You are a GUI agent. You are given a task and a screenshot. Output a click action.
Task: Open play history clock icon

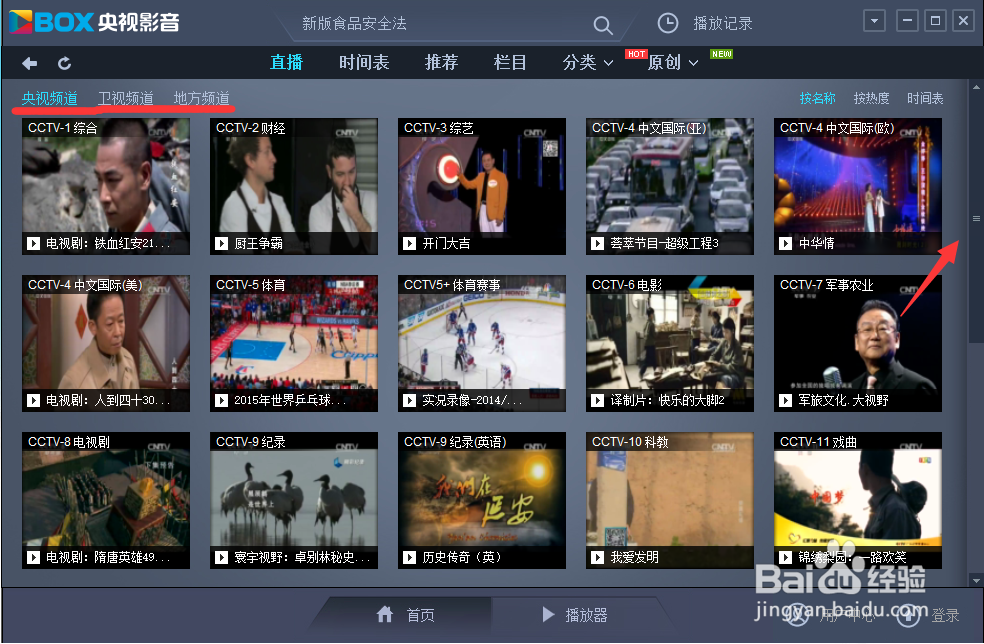pyautogui.click(x=667, y=23)
